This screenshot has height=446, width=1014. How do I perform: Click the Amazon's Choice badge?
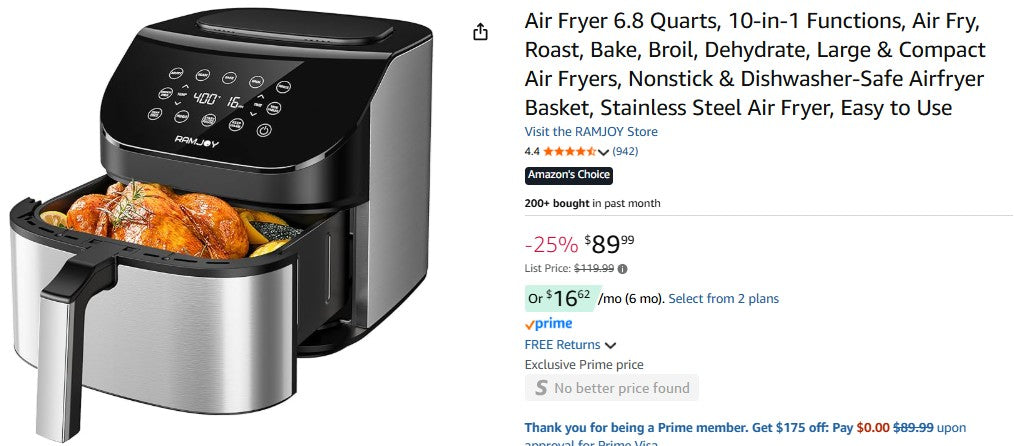(x=568, y=175)
